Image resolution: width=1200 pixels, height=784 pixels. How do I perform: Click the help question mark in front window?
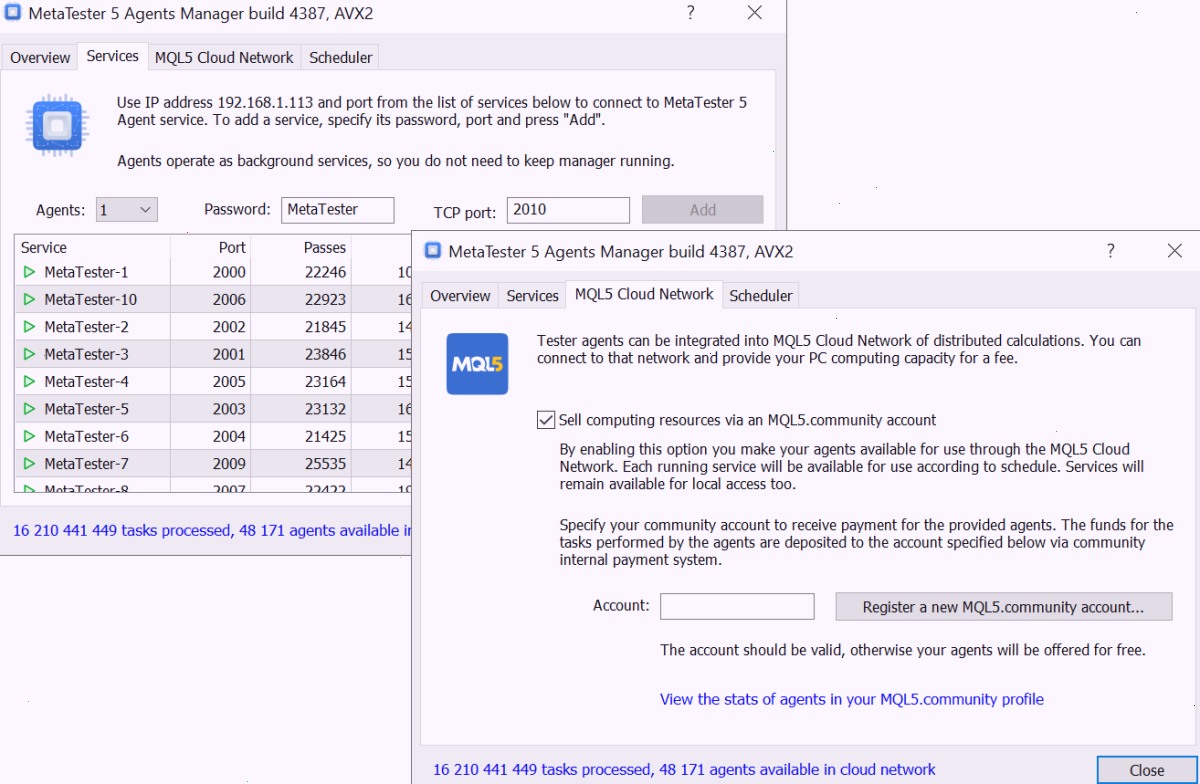coord(1110,251)
